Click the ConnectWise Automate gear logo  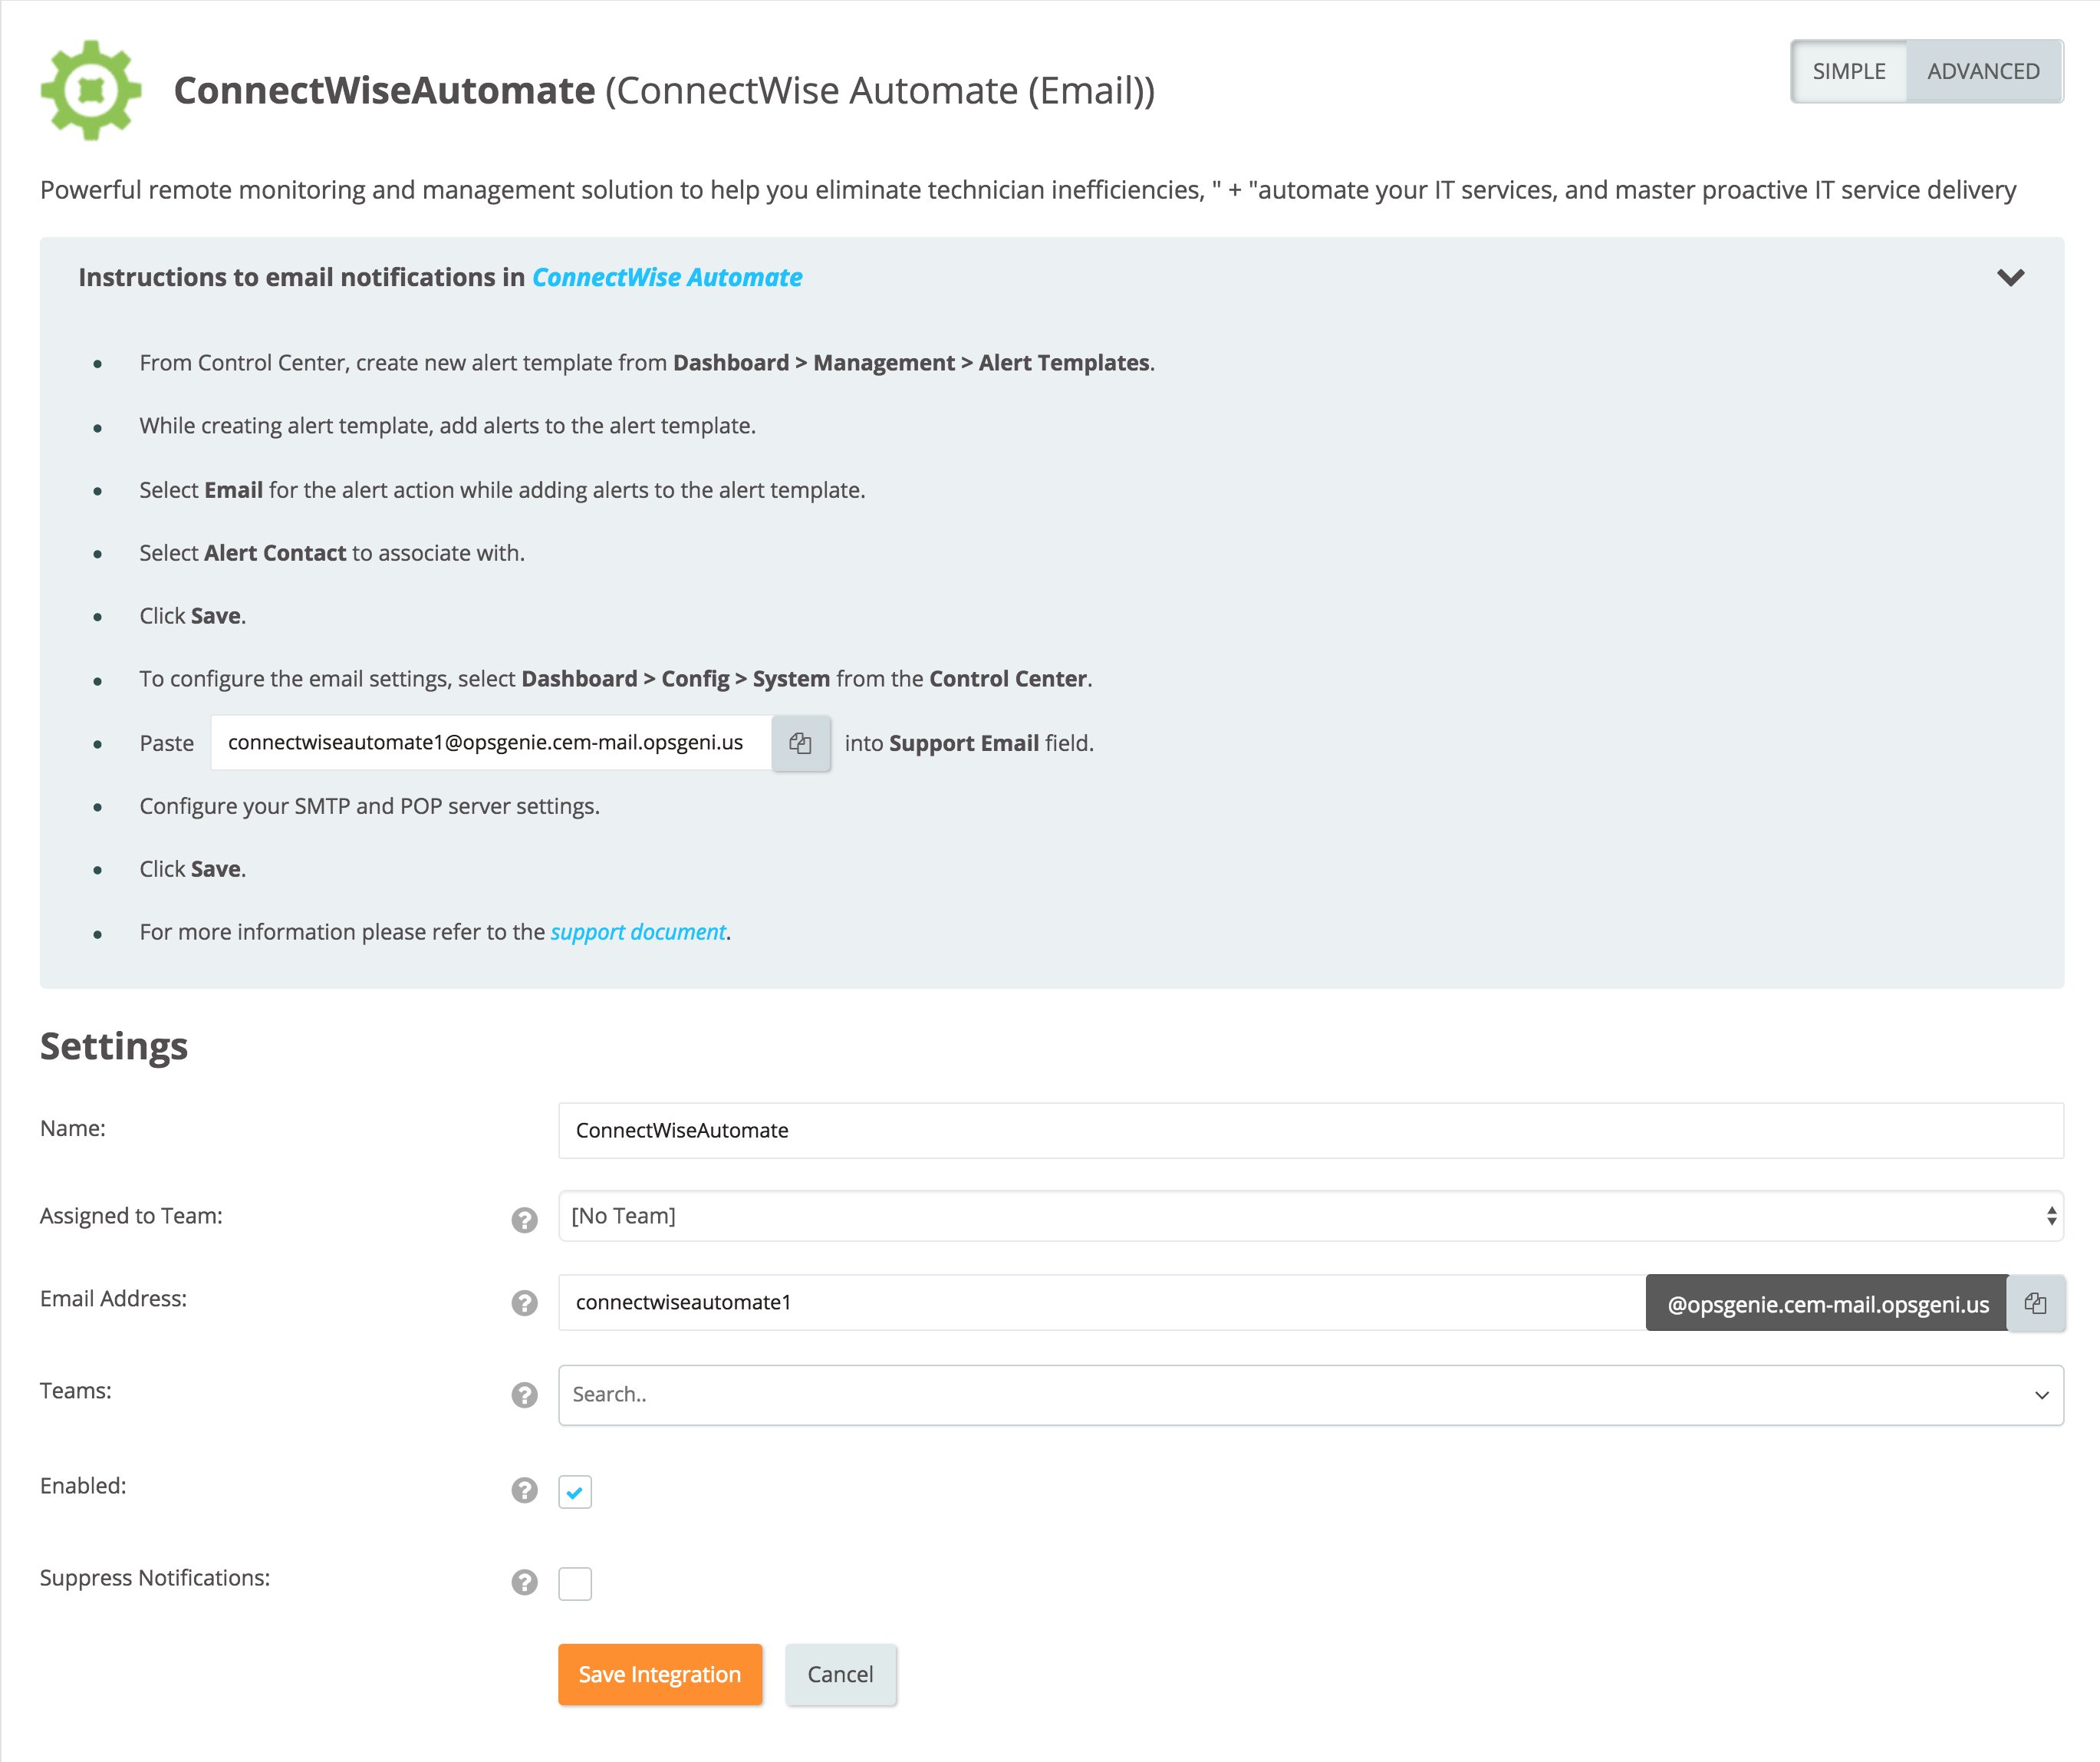pos(91,90)
